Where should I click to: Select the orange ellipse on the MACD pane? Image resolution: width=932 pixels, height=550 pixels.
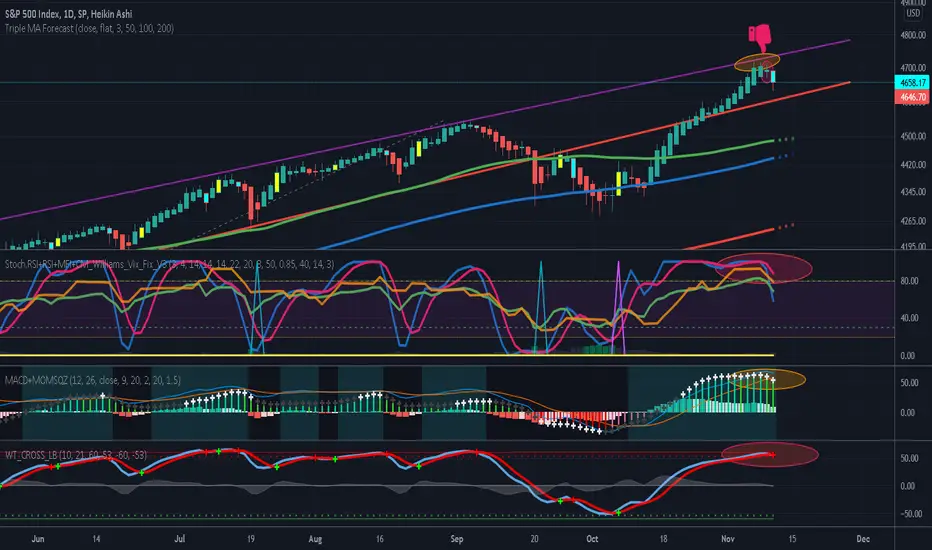coord(768,379)
